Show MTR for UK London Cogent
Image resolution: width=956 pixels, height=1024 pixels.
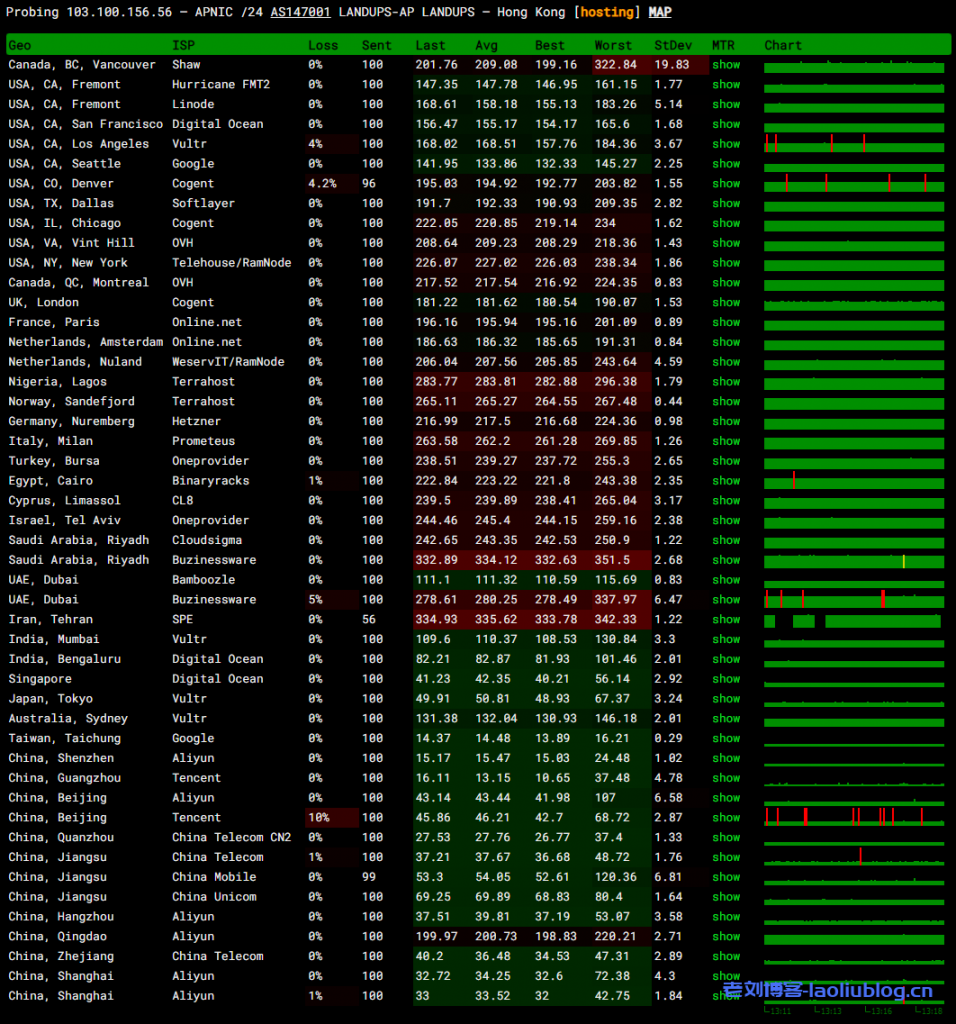click(x=726, y=302)
